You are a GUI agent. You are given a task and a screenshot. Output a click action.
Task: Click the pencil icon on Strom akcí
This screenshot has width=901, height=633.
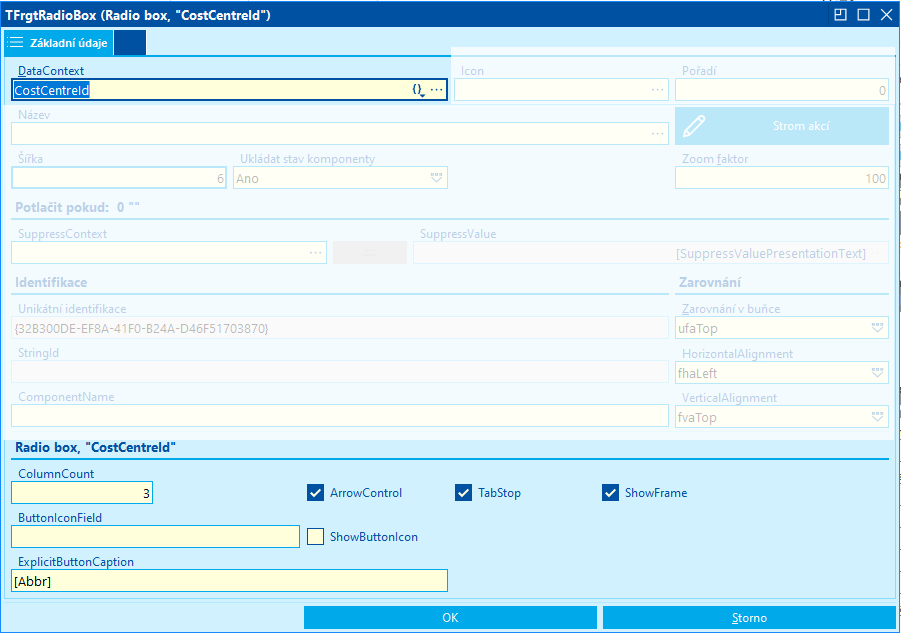[694, 126]
